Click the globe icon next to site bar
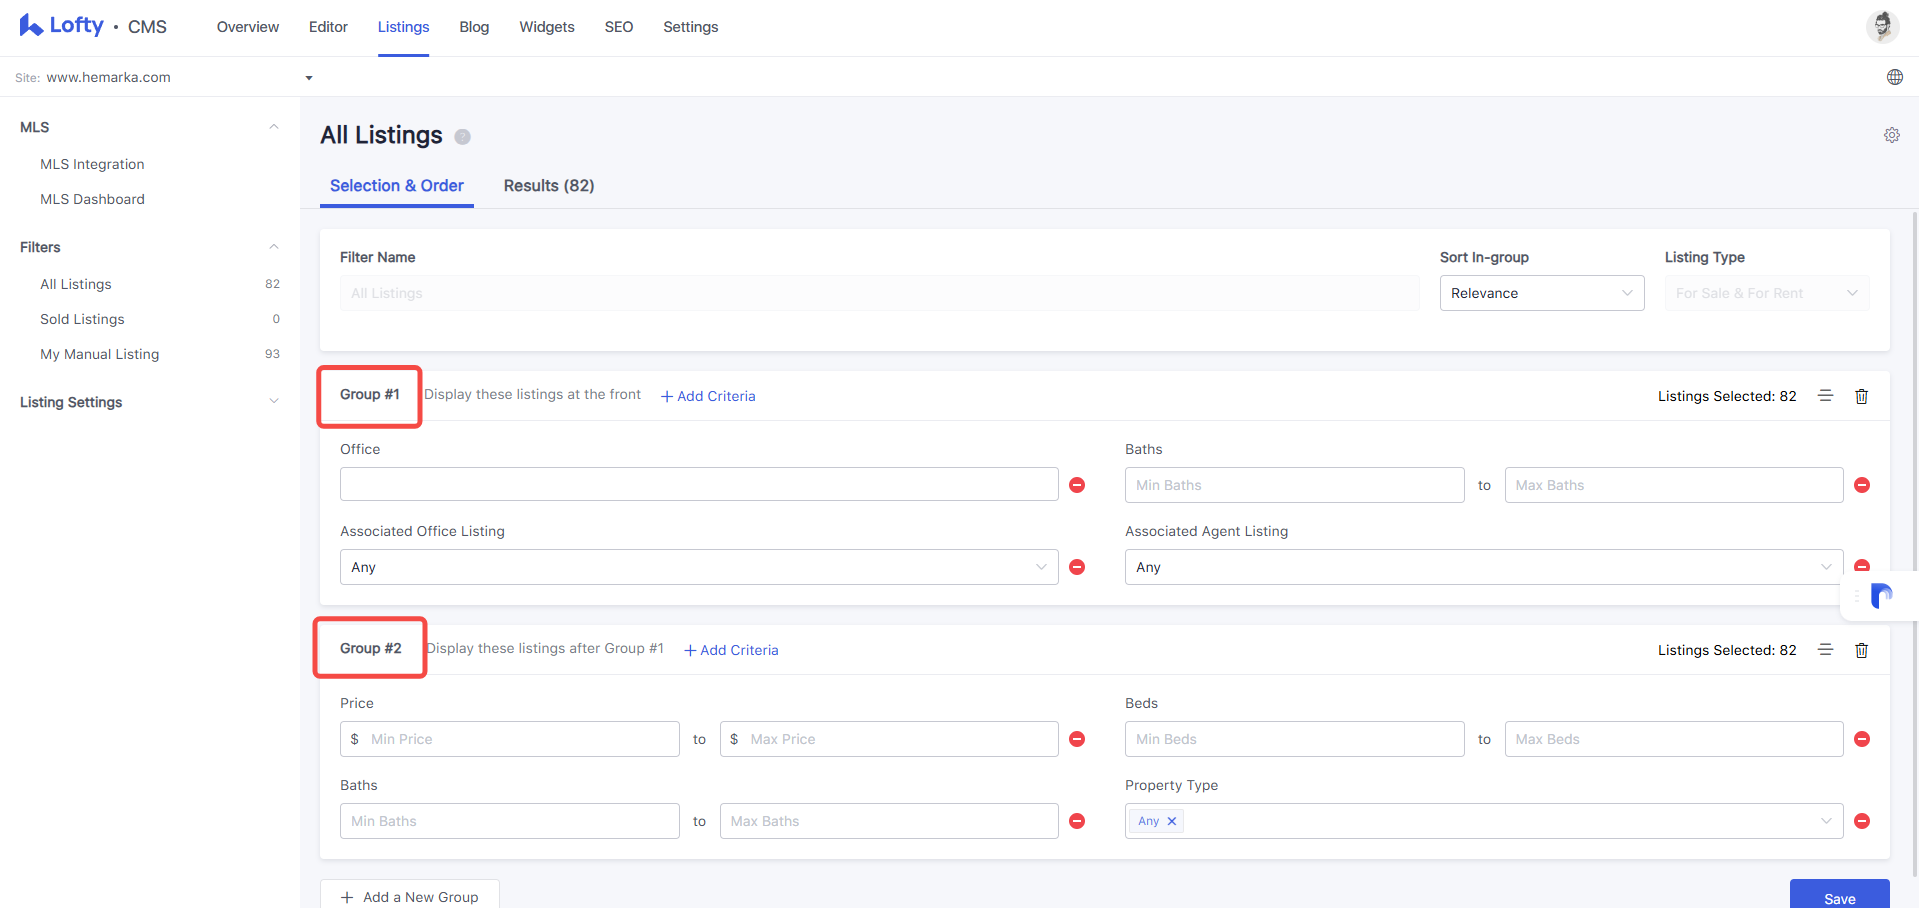This screenshot has width=1919, height=908. [1894, 77]
